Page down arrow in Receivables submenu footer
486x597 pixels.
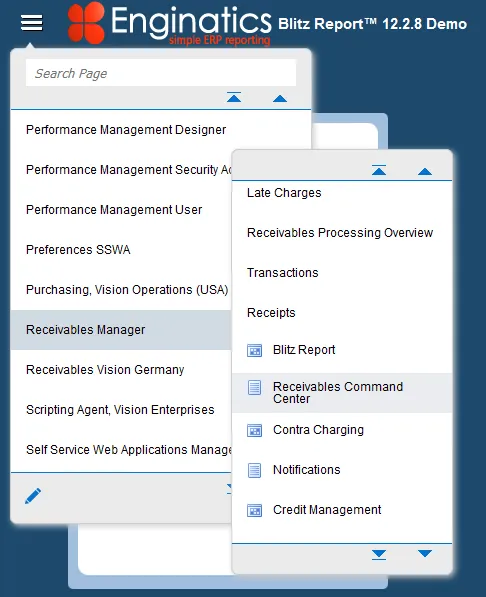click(425, 553)
